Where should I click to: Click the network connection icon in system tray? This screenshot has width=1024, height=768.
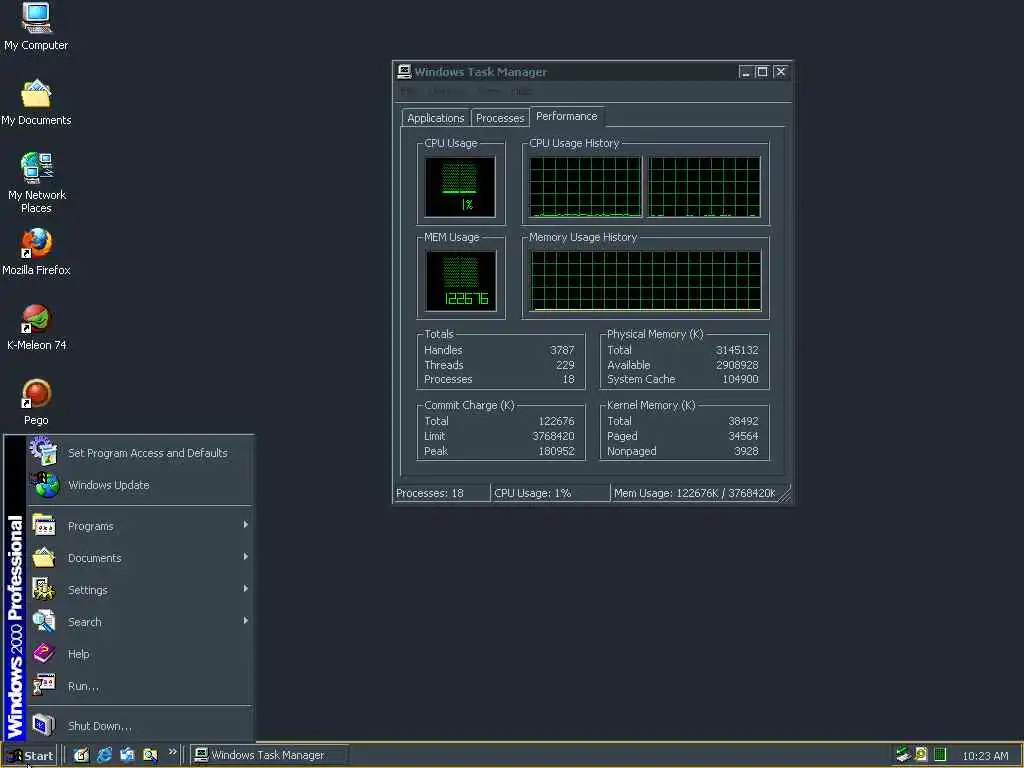click(x=902, y=755)
